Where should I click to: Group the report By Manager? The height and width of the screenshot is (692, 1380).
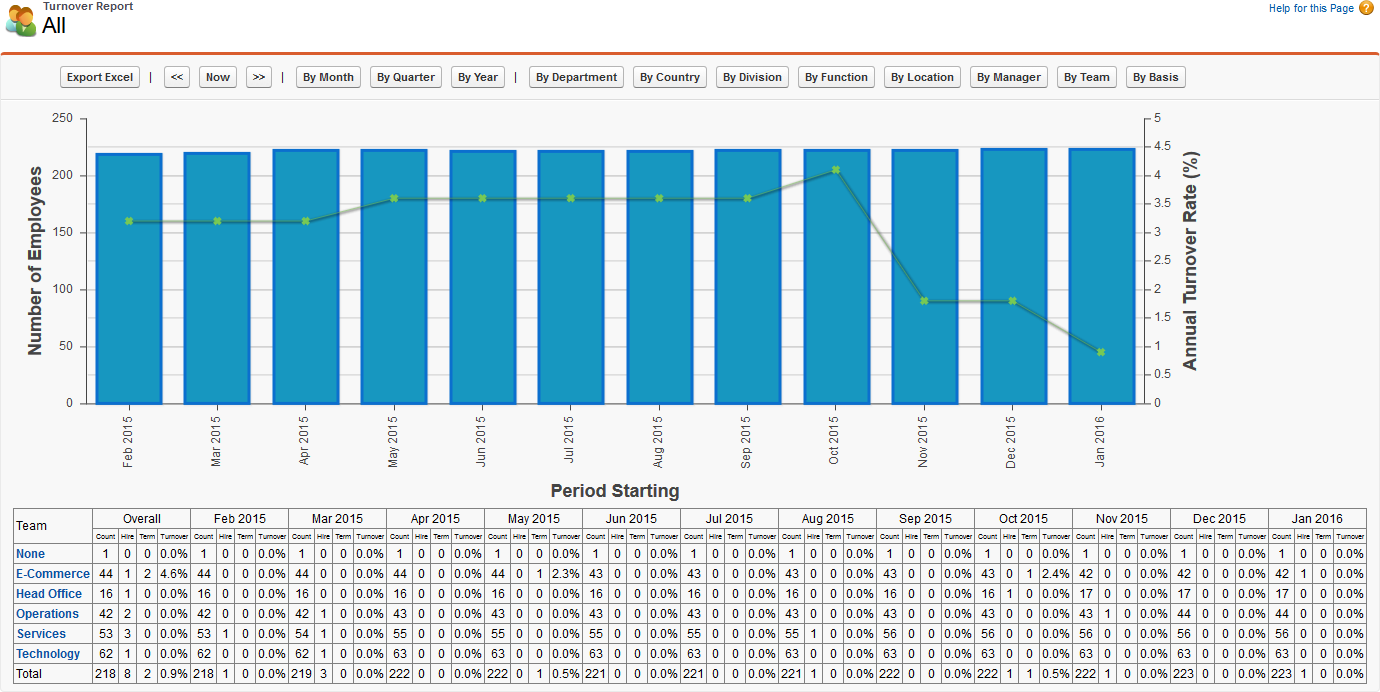[1009, 77]
